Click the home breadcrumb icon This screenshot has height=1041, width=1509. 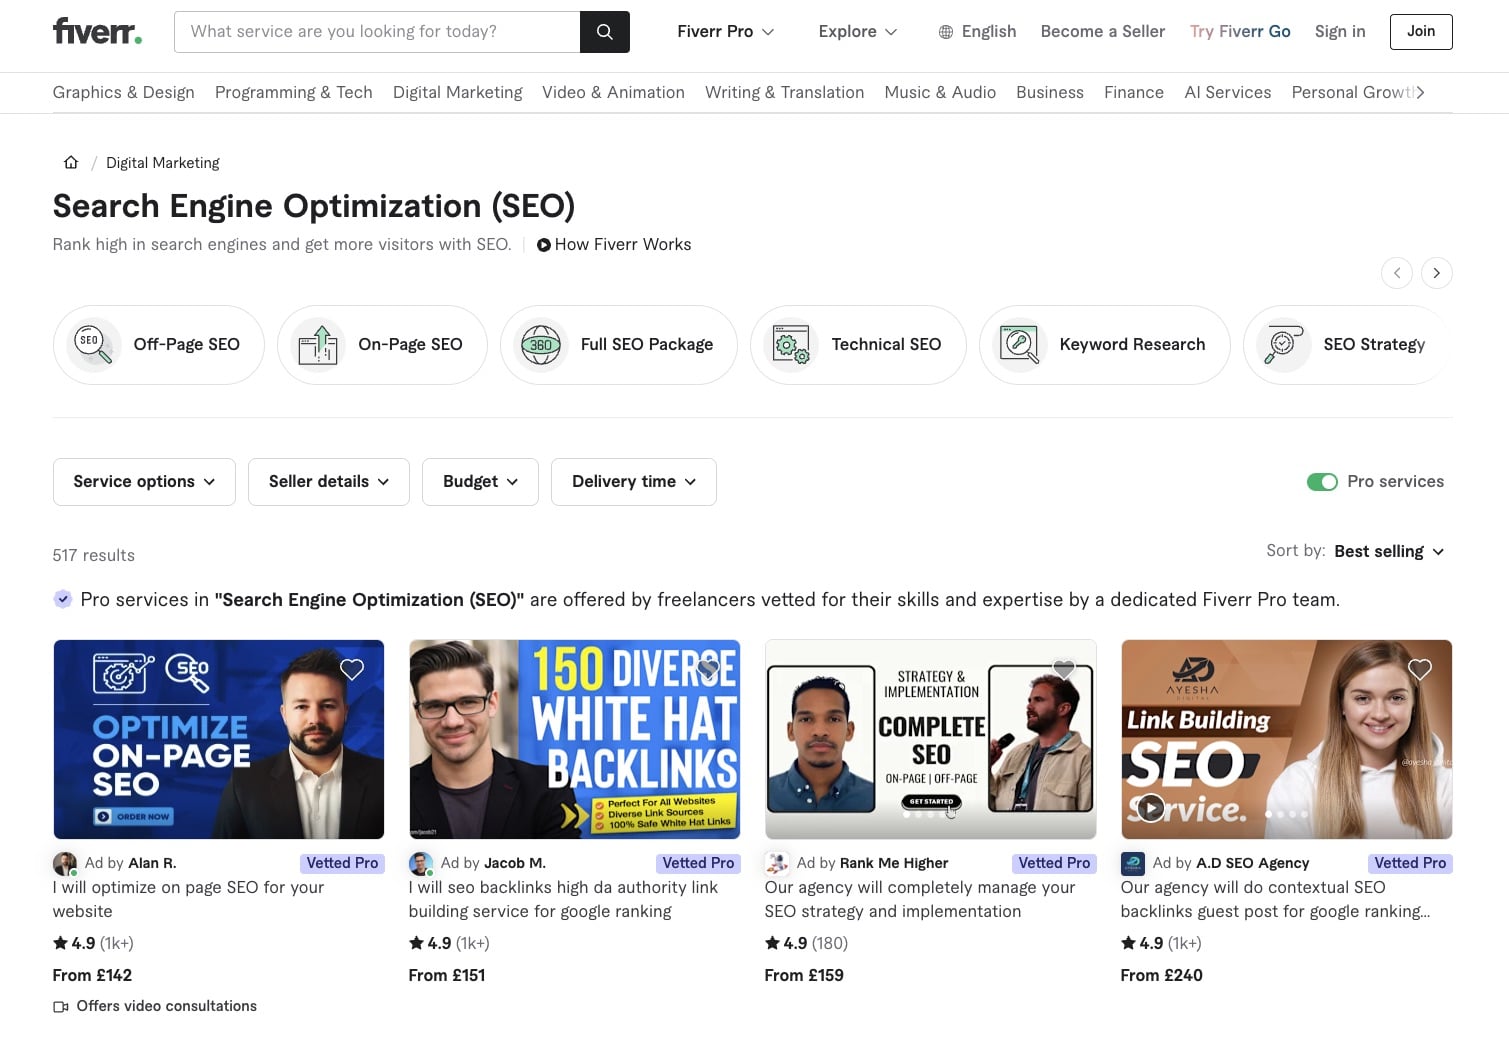pos(71,162)
